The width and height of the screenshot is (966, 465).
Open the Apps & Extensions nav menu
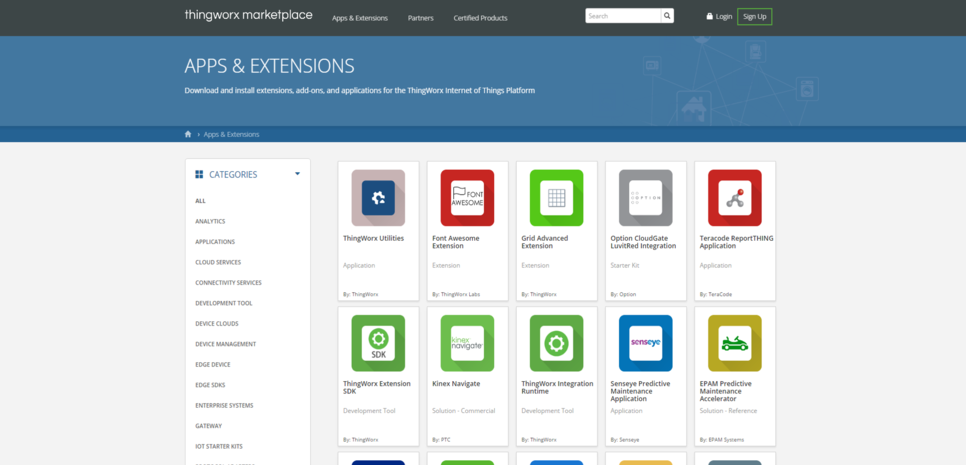coord(360,18)
